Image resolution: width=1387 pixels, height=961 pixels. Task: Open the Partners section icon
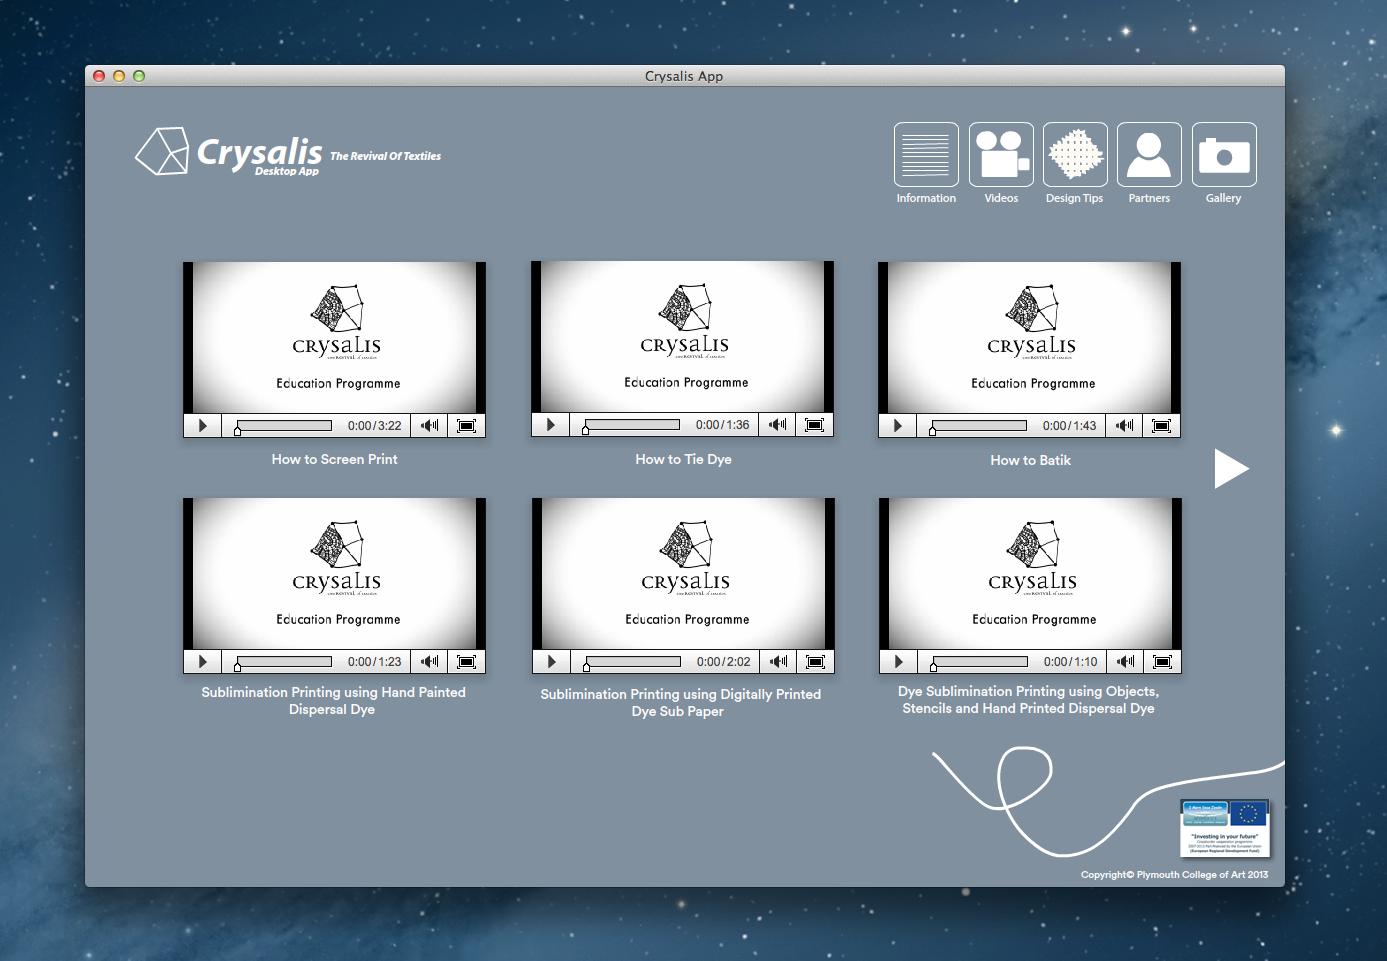tap(1149, 154)
